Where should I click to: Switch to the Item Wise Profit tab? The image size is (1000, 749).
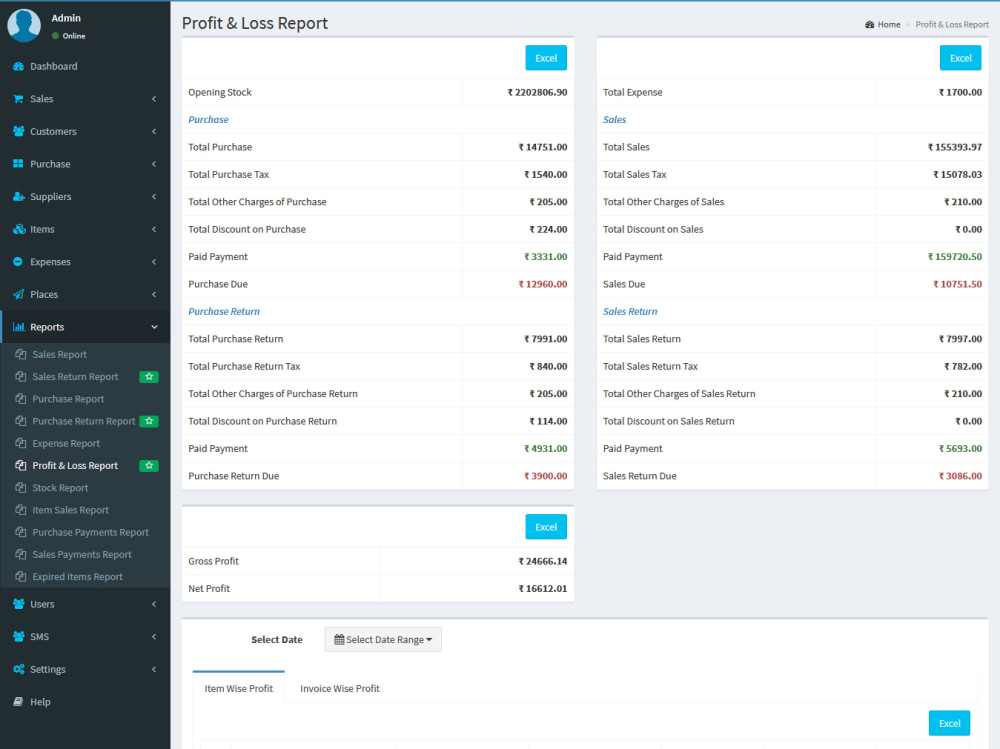[x=239, y=688]
